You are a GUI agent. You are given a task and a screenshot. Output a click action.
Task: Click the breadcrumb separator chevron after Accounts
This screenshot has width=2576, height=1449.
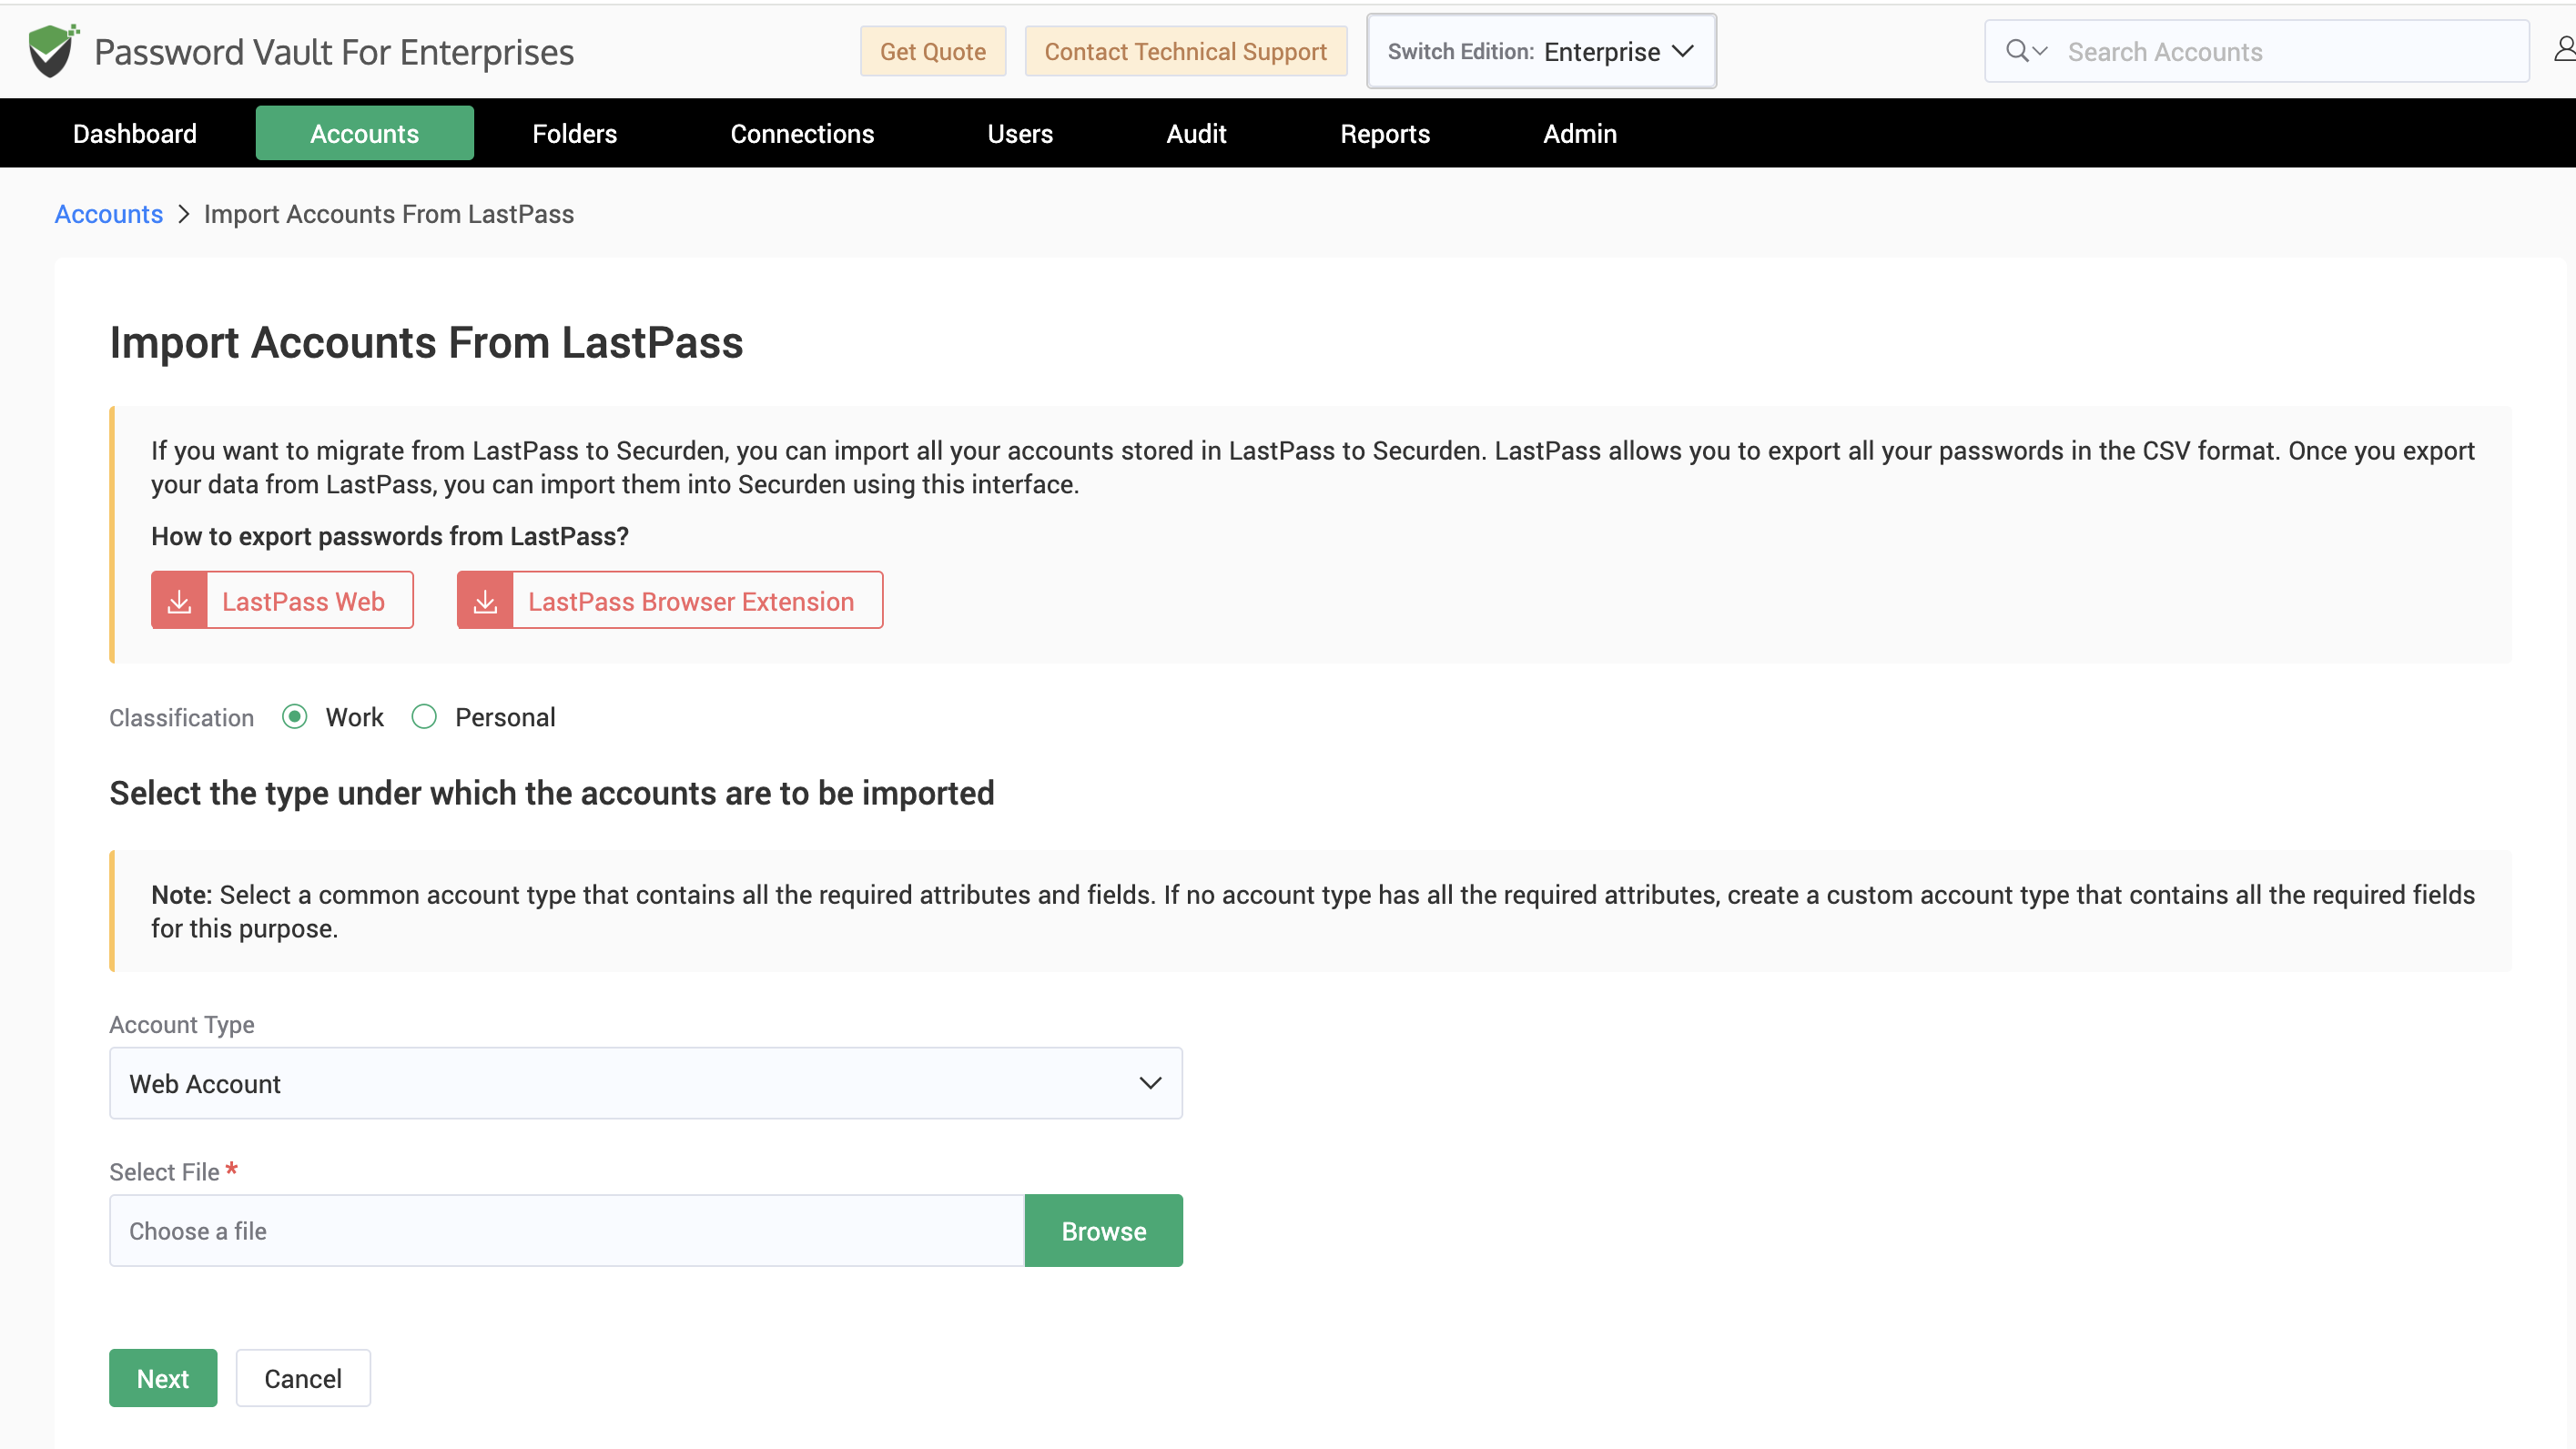pyautogui.click(x=183, y=214)
